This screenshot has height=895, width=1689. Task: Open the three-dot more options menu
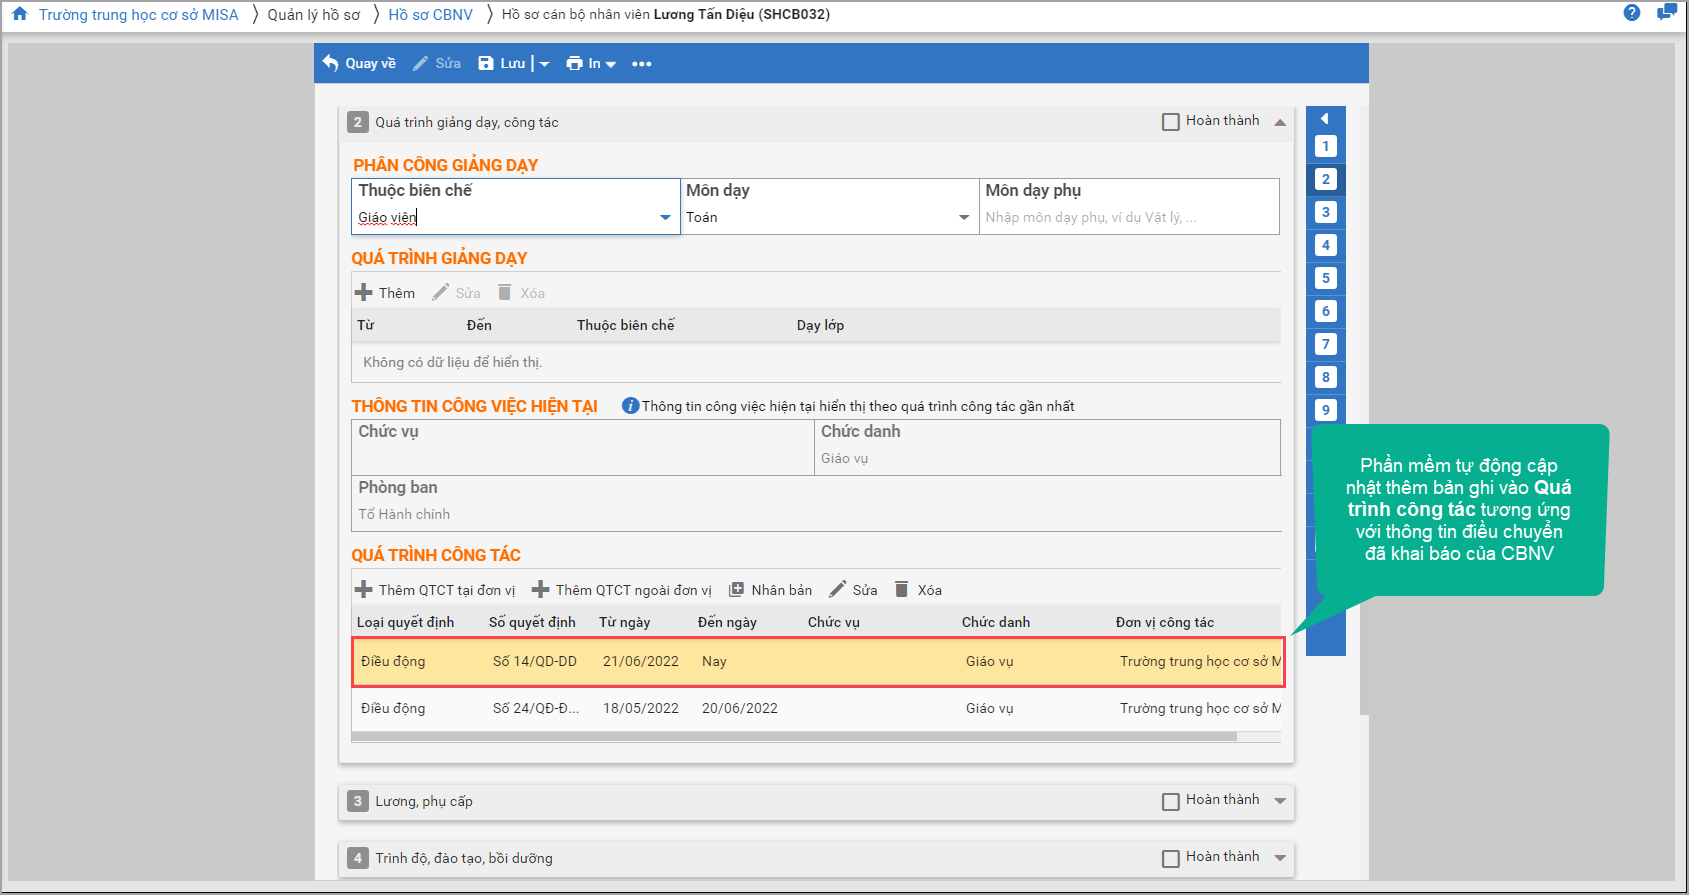[x=642, y=64]
